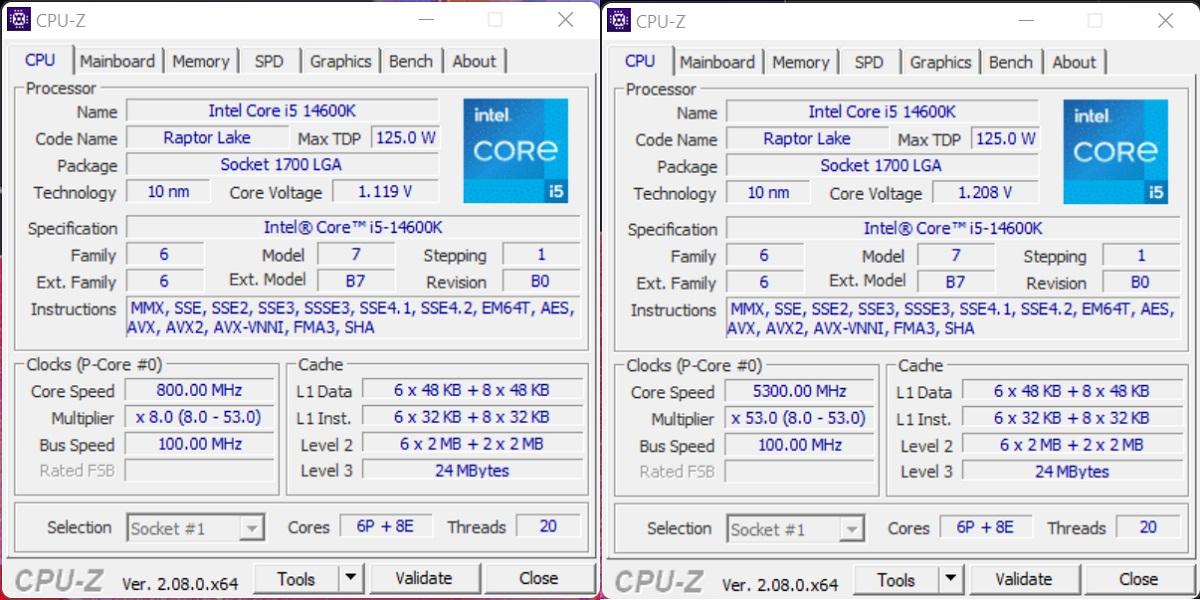Select the Core Voltage field showing 1.208 V

(986, 192)
